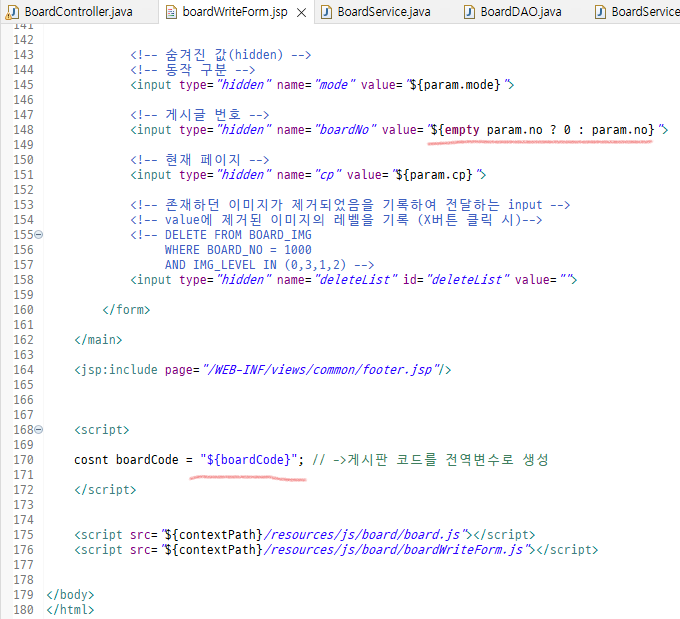The width and height of the screenshot is (680, 619).
Task: Select the boardWriteForm.jsp tab
Action: [x=234, y=12]
